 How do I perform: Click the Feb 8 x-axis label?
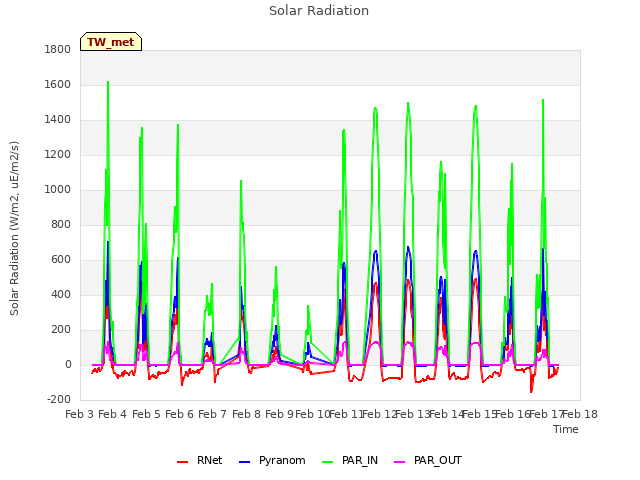pos(246,415)
